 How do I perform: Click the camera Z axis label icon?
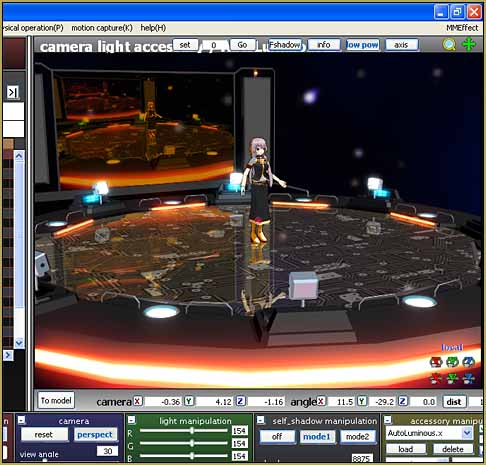point(240,401)
